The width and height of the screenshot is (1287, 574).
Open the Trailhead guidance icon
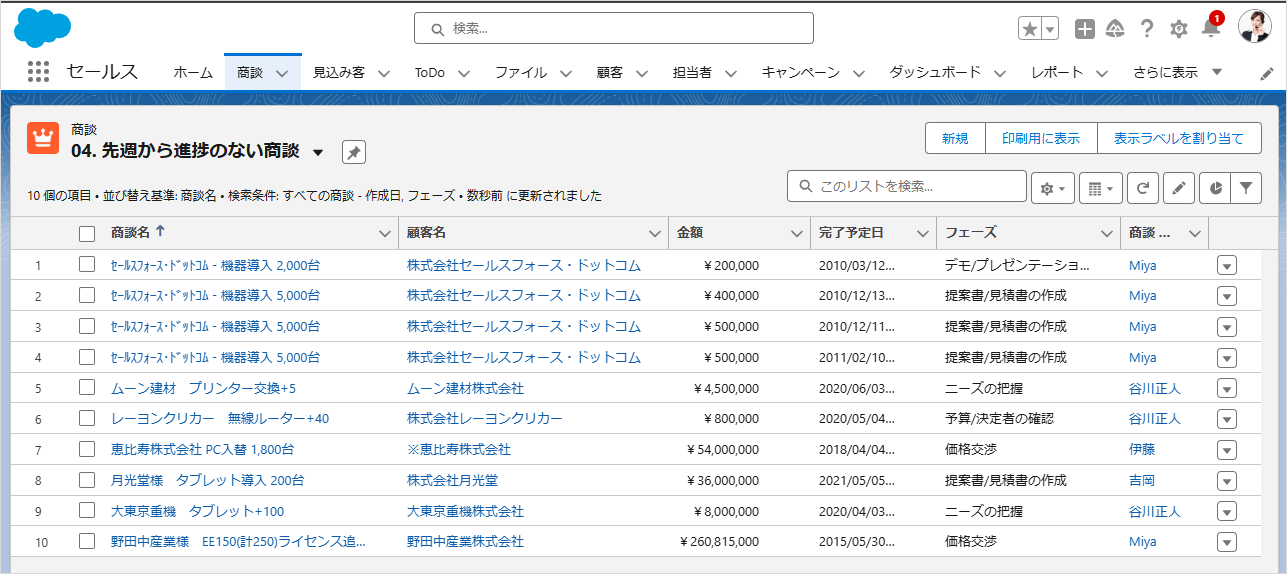[x=1116, y=29]
